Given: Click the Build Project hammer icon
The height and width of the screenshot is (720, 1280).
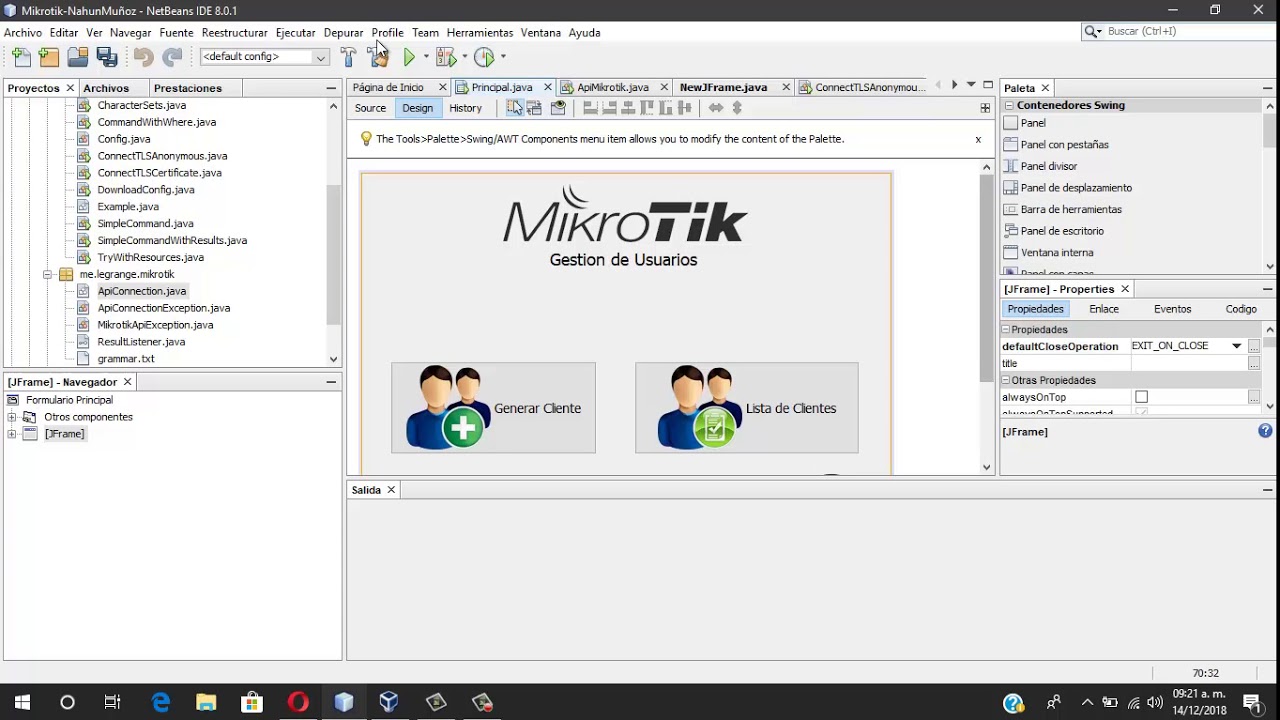Looking at the screenshot, I should point(348,57).
